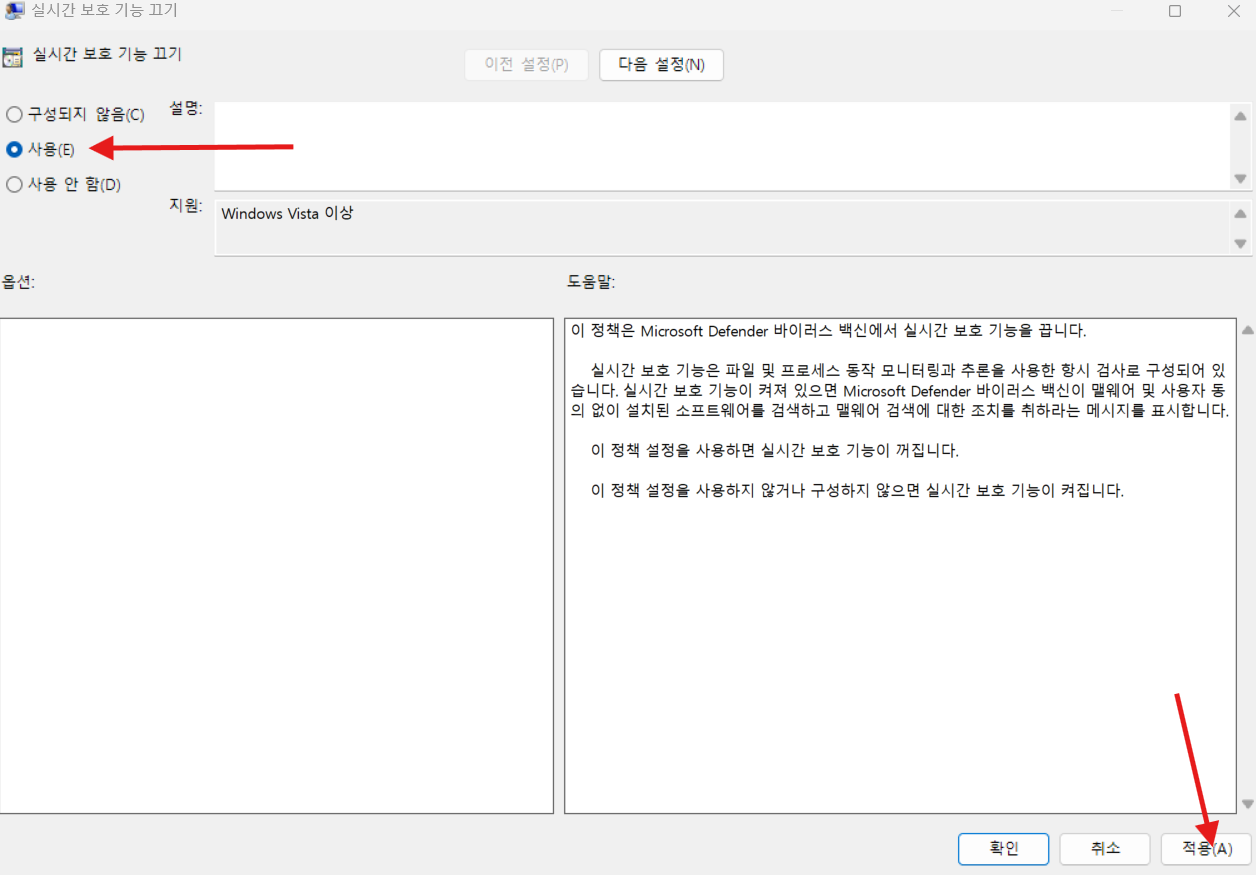Screen dimensions: 1256x875
Task: Cancel with the 취소 button
Action: pyautogui.click(x=1105, y=849)
